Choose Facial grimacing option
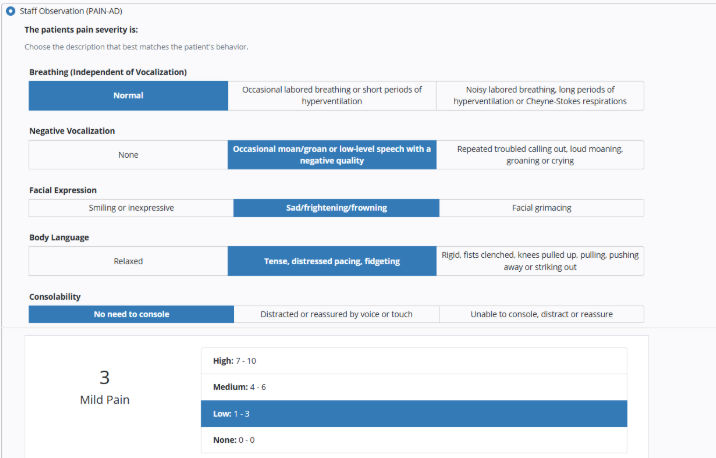 pos(542,208)
